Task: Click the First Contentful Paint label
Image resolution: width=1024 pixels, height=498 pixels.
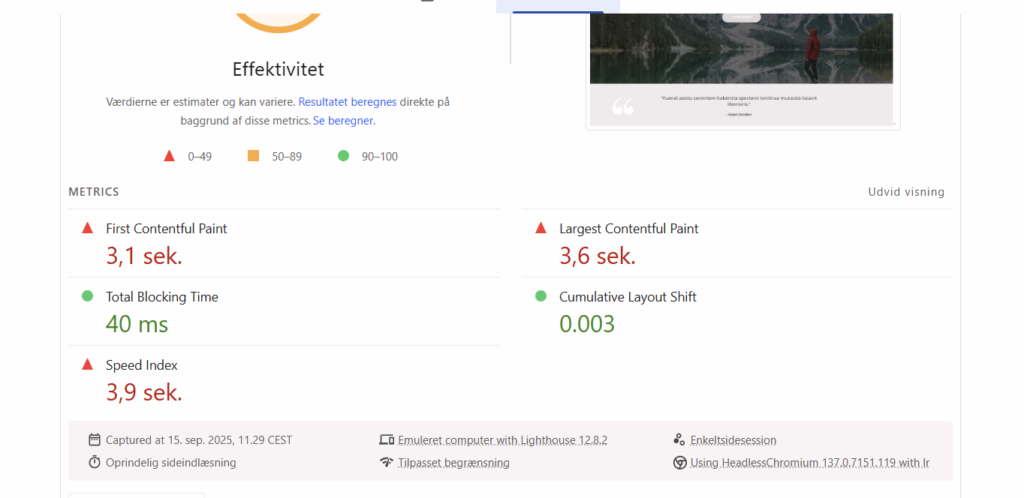Action: click(x=167, y=228)
